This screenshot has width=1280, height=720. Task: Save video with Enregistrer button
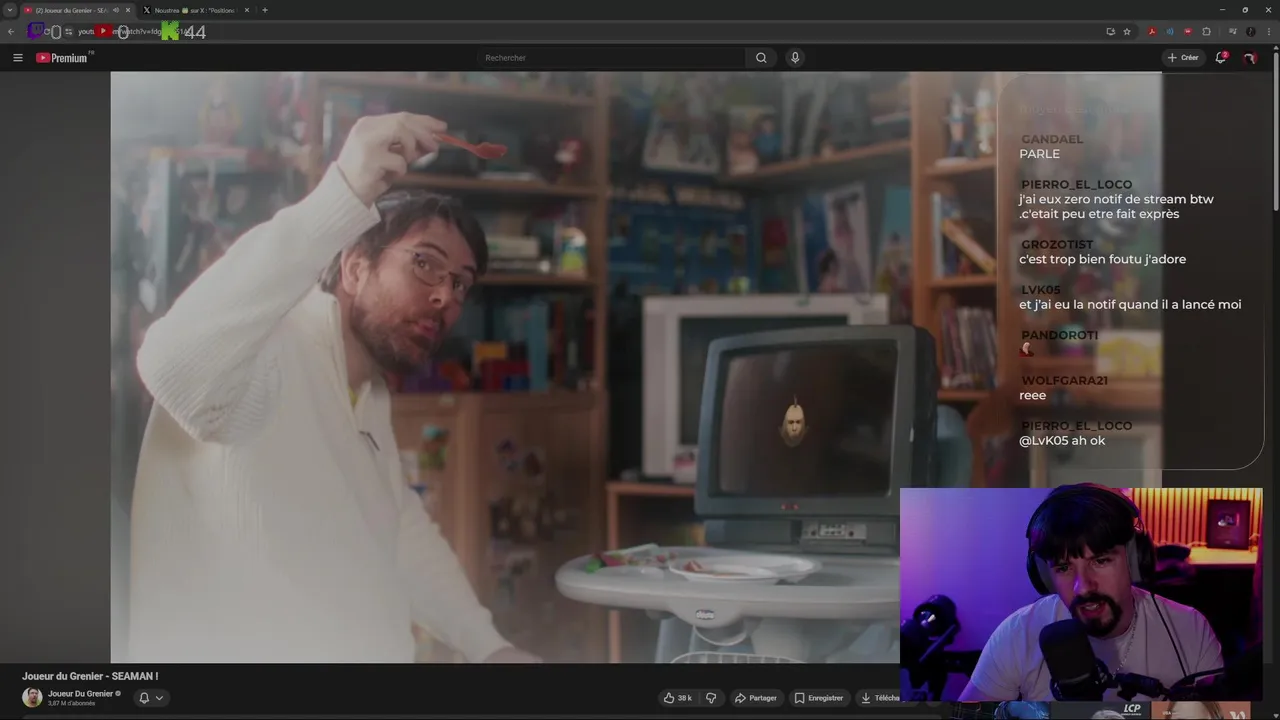pos(819,698)
